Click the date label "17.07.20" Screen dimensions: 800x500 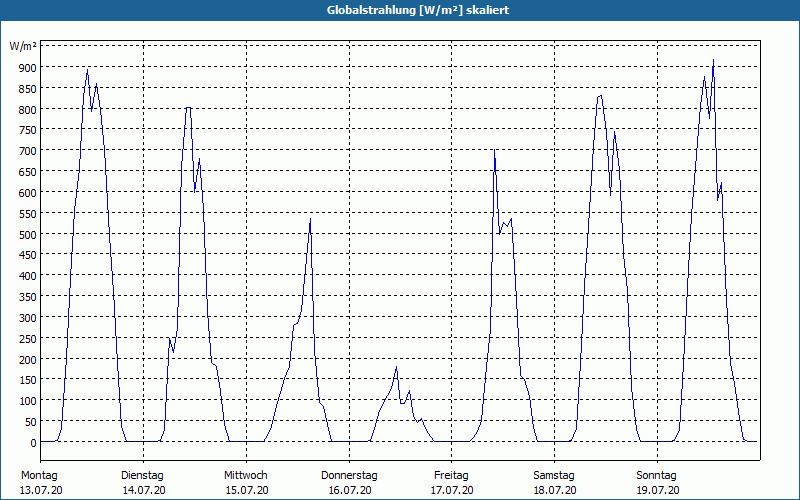452,491
